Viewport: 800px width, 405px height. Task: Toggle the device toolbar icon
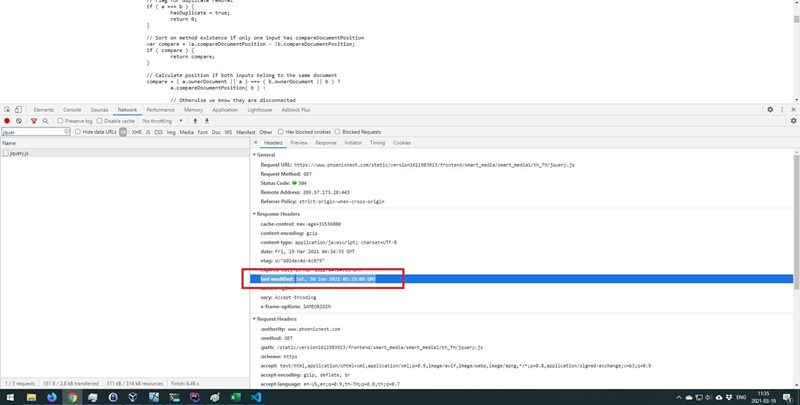(x=19, y=110)
